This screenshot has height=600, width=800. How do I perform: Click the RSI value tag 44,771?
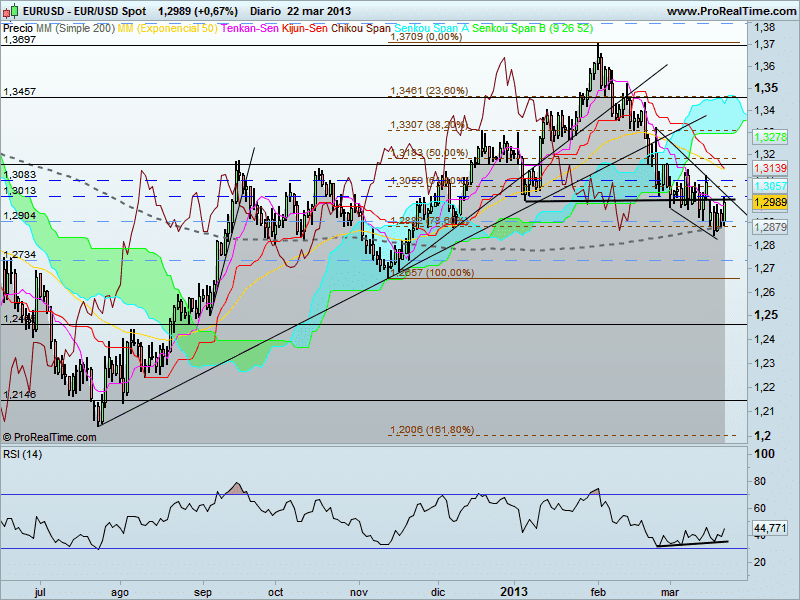(x=770, y=528)
